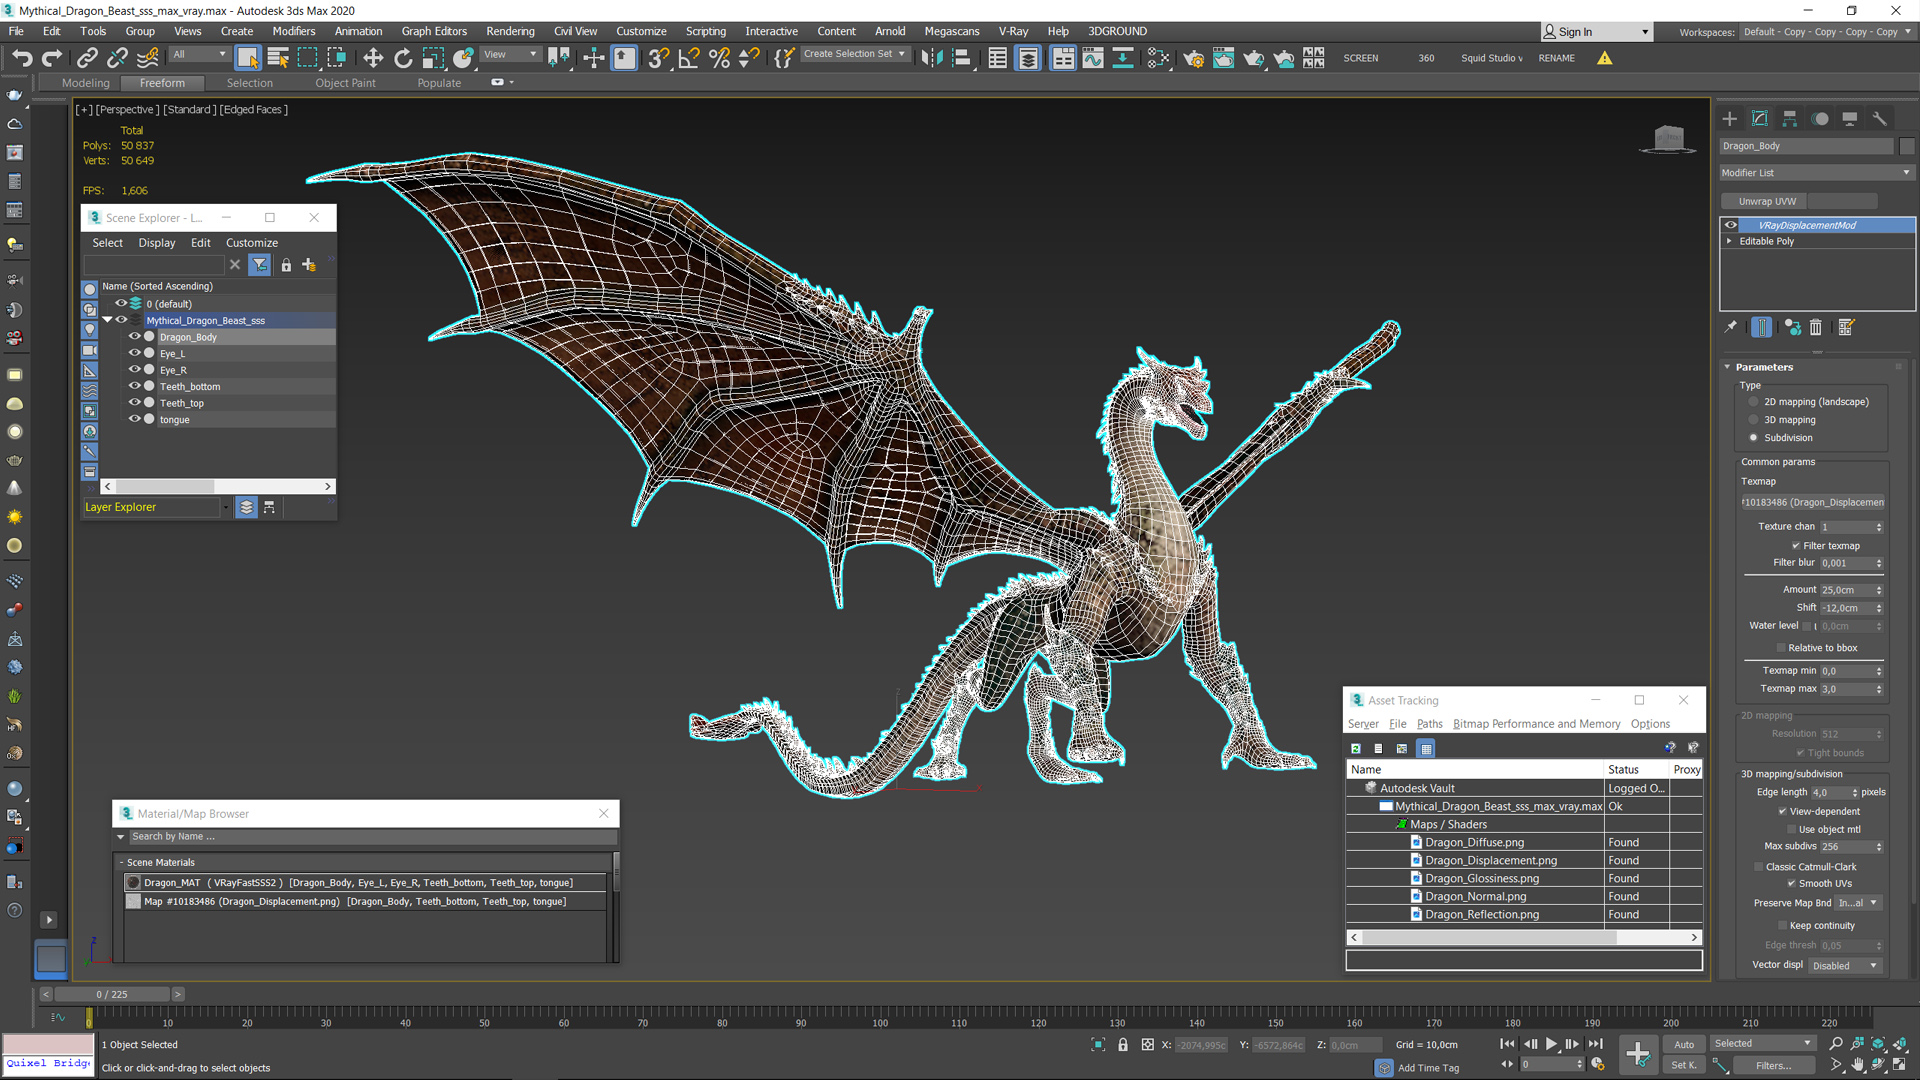Open the Vector displ Disabled dropdown
1920x1080 pixels.
pos(1845,966)
